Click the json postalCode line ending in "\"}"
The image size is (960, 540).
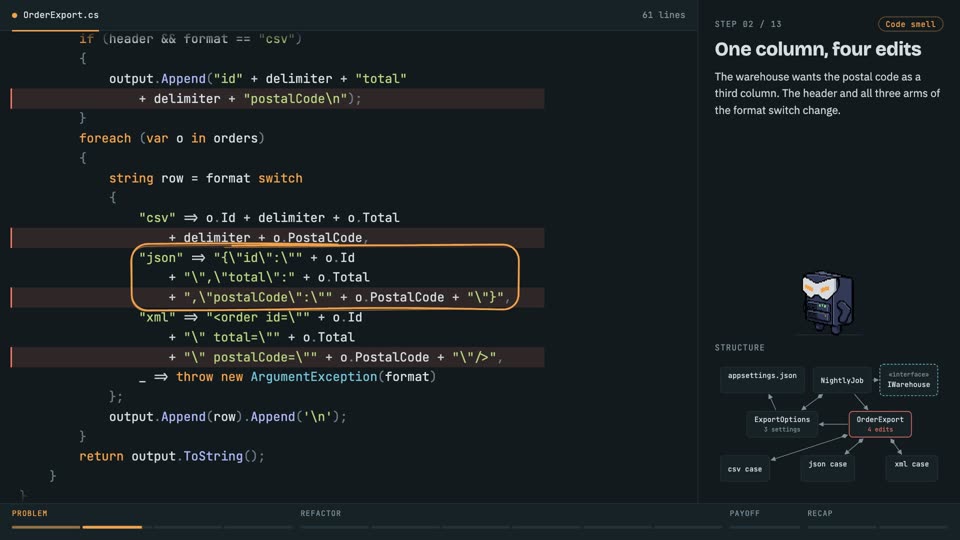pyautogui.click(x=277, y=297)
